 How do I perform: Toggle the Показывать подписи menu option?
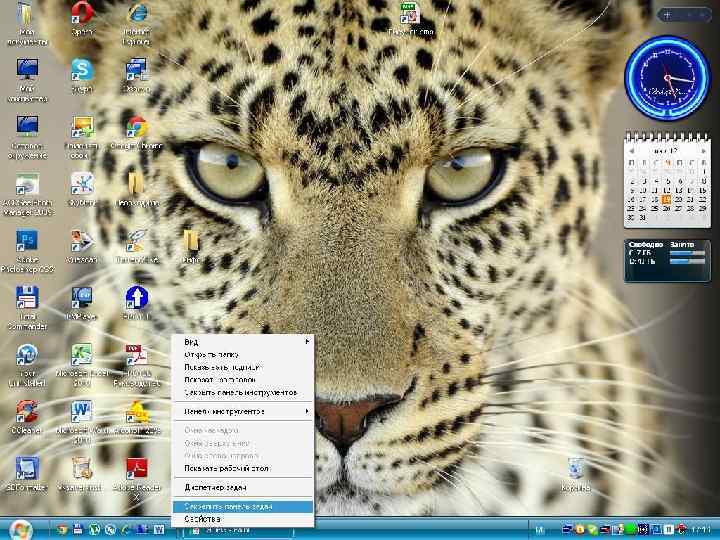pyautogui.click(x=243, y=367)
